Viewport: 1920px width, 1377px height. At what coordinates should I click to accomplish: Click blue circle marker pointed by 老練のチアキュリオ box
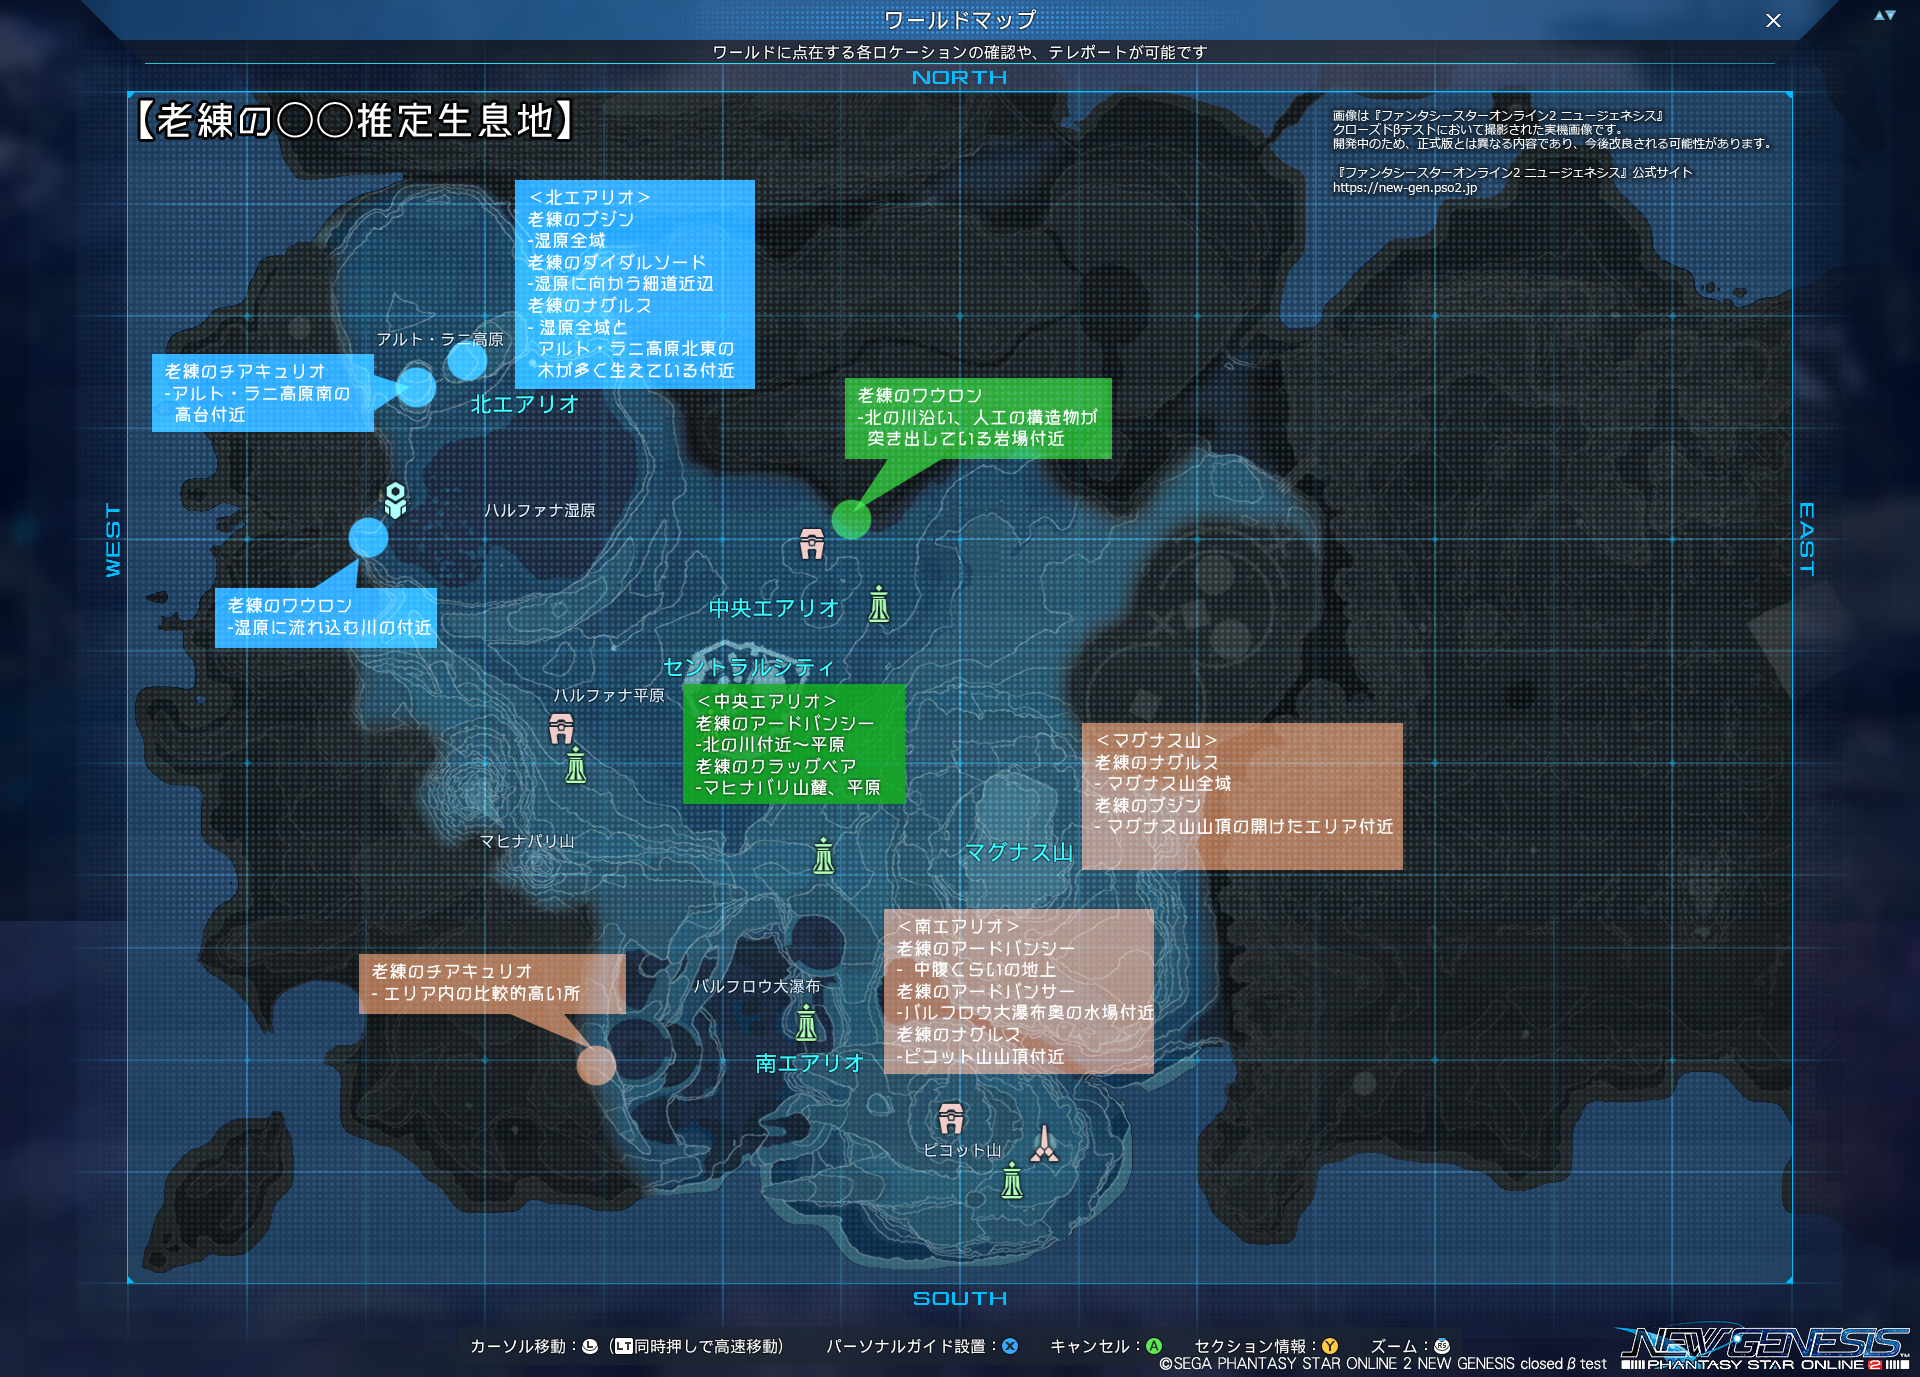coord(416,387)
